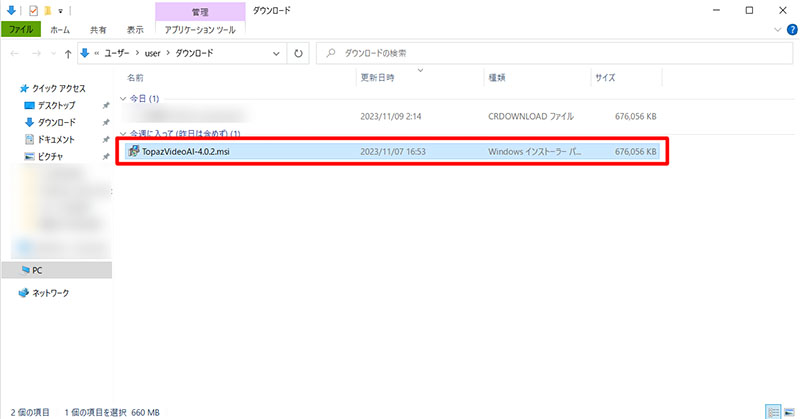Open Explorer help question mark icon
800x419 pixels.
[792, 30]
